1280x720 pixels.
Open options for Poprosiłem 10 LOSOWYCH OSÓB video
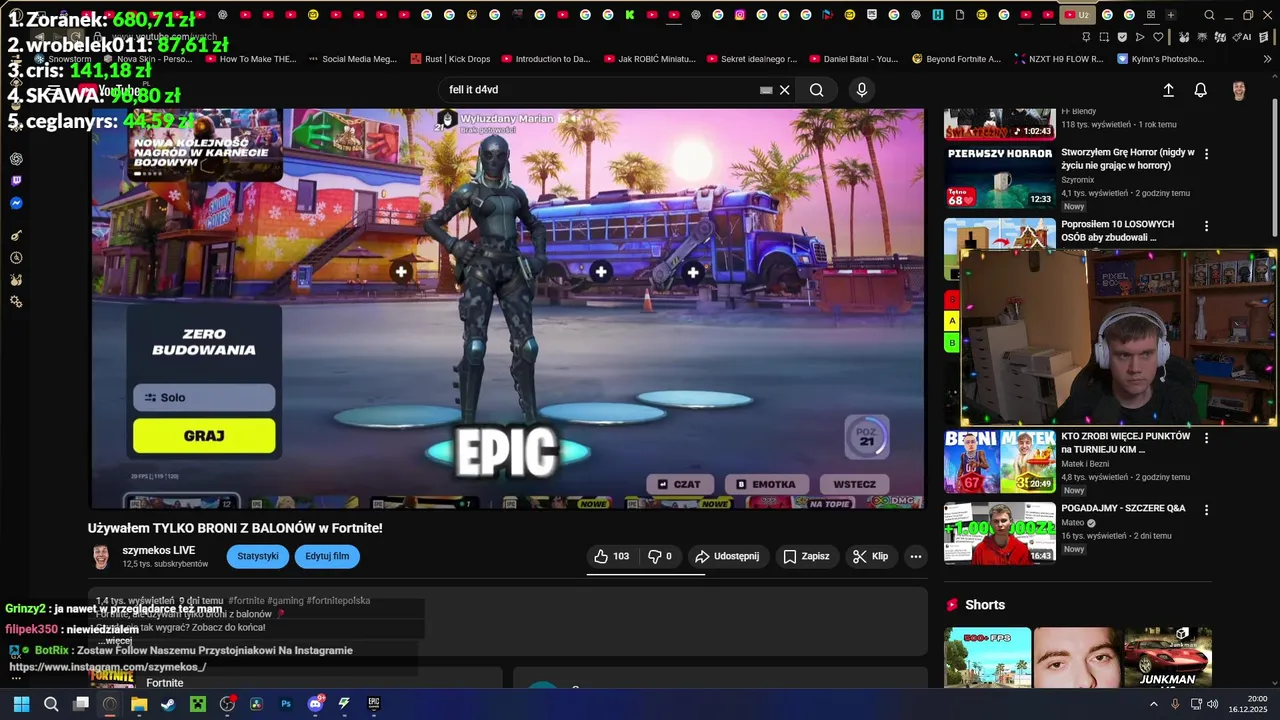coord(1206,226)
